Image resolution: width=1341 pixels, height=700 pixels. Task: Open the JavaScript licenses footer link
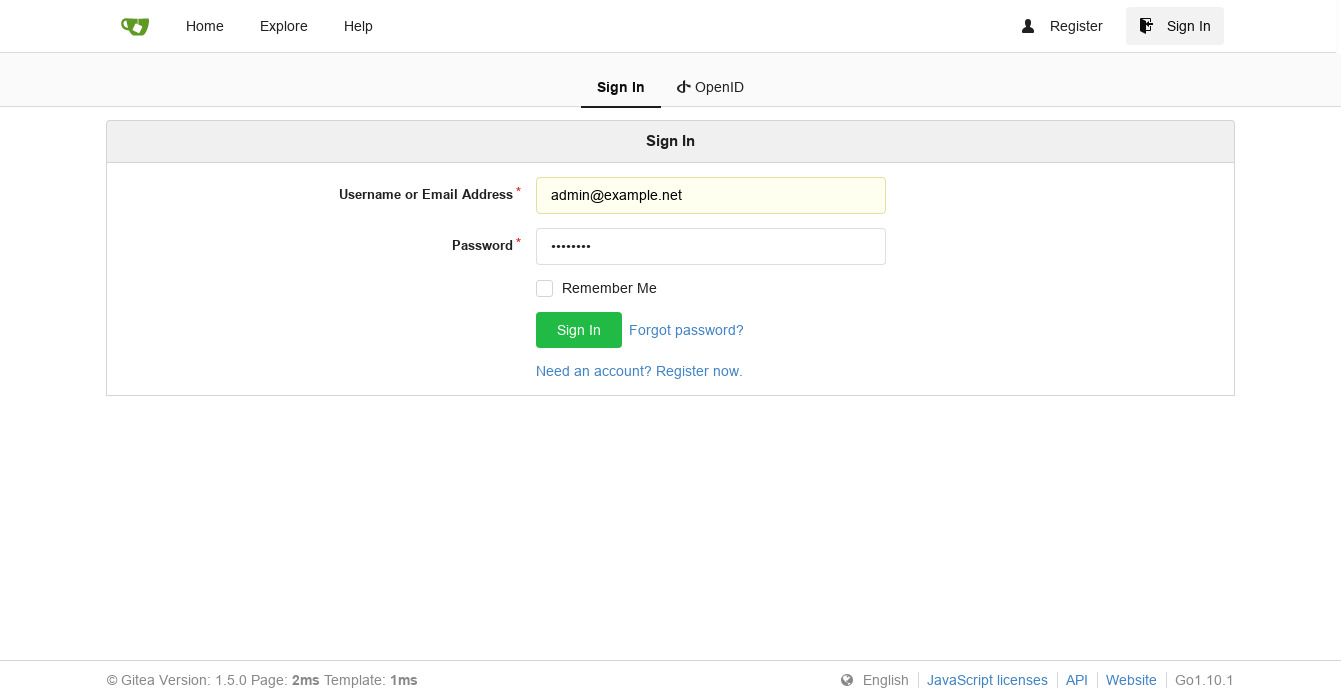coord(987,680)
